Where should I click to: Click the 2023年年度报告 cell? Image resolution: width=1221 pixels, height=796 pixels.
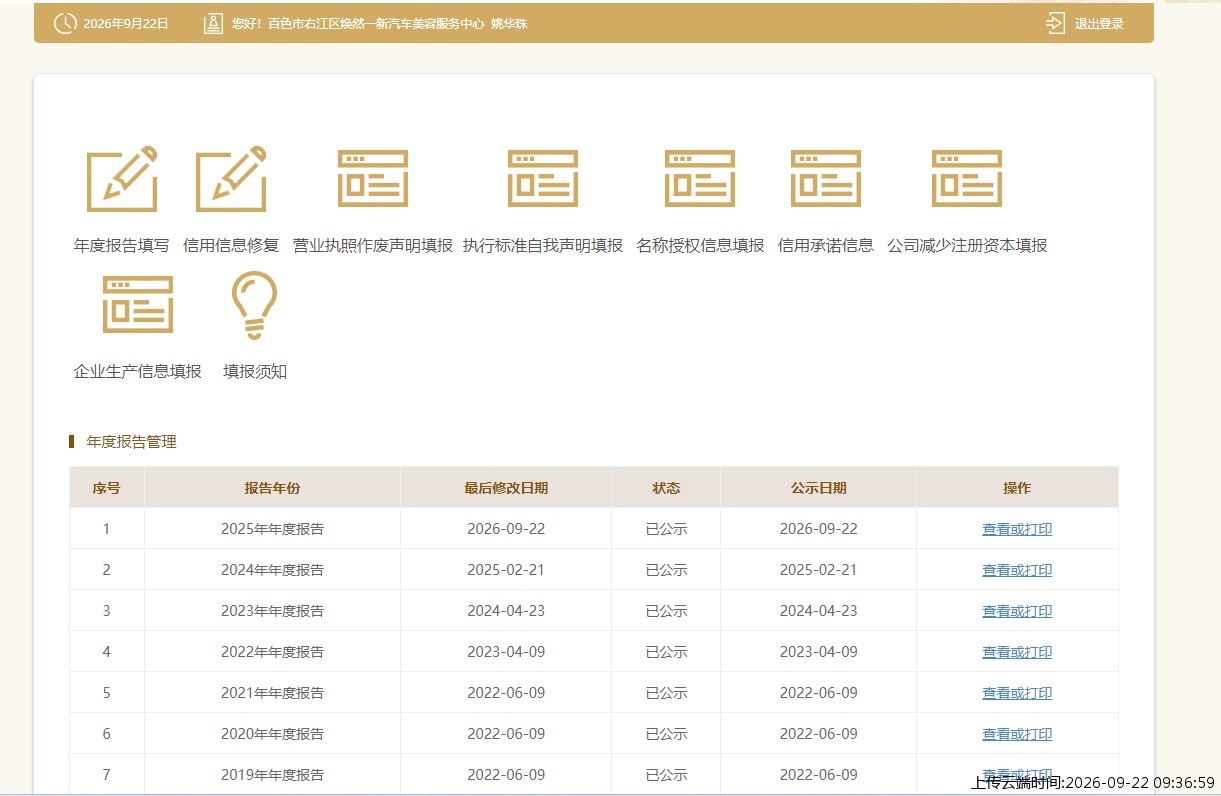pos(272,611)
